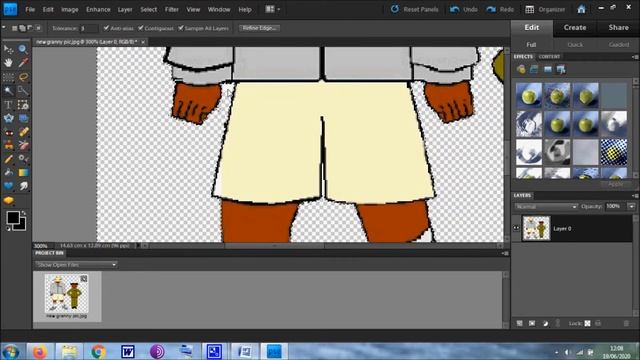640x360 pixels.
Task: Hide Layer 0 using the eye icon
Action: [516, 228]
